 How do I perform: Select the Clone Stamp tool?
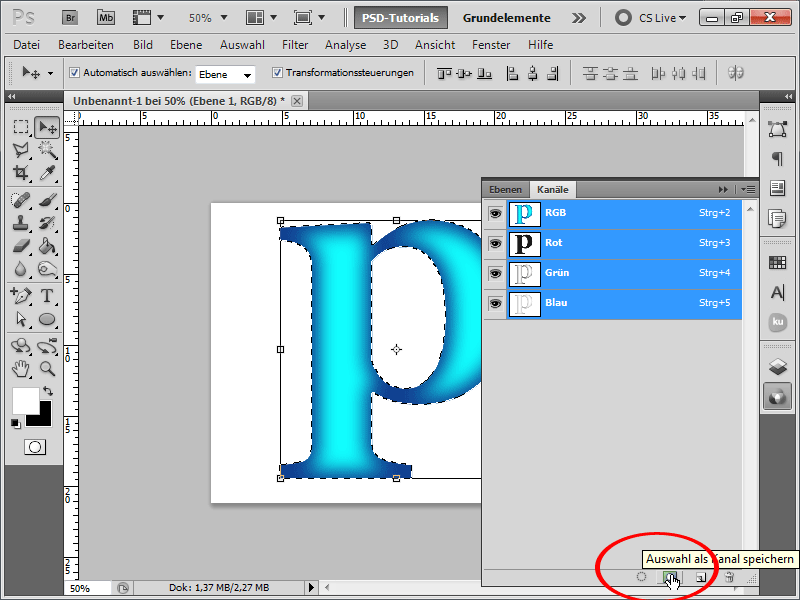click(20, 223)
